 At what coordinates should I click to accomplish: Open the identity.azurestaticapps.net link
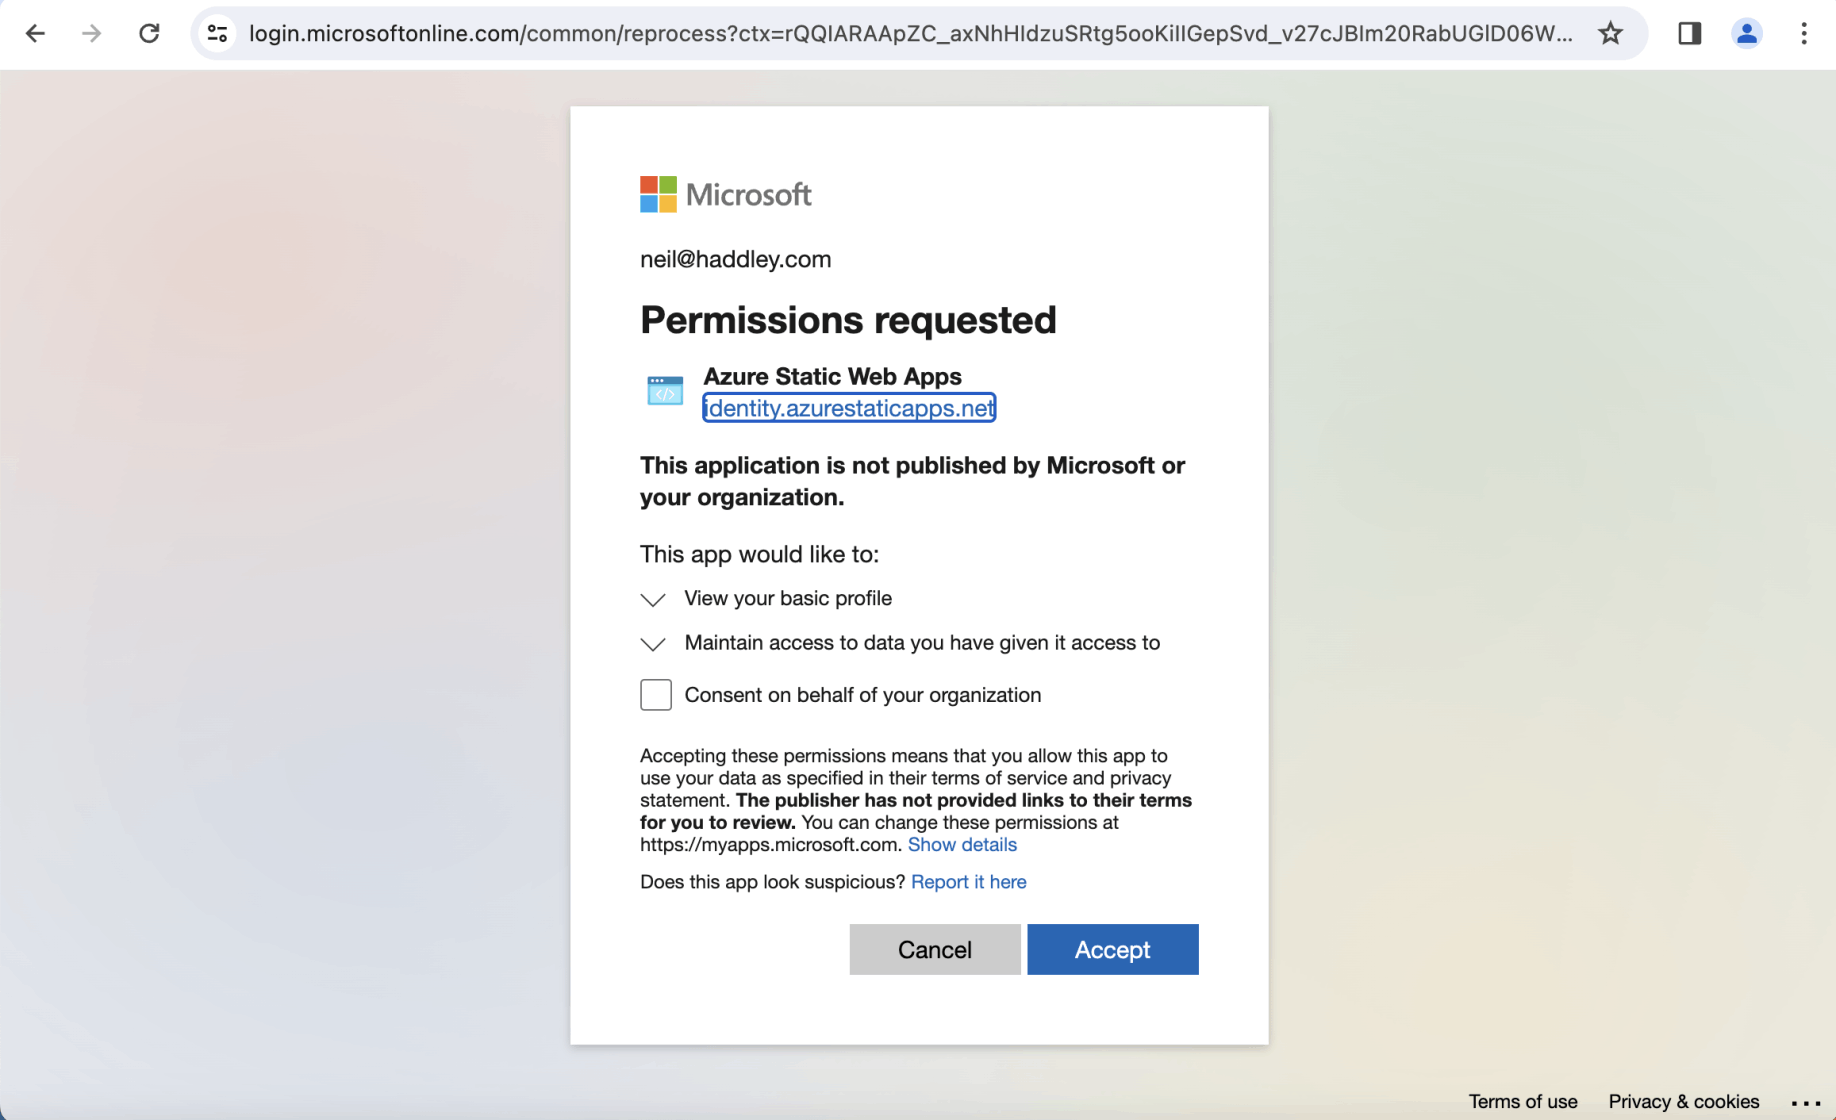pos(849,408)
